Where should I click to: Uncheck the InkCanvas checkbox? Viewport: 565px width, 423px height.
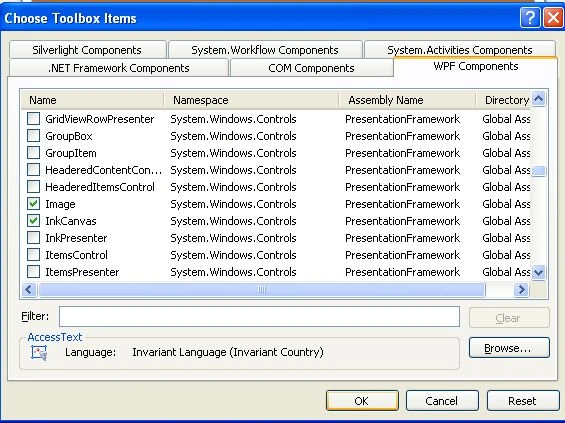[34, 221]
